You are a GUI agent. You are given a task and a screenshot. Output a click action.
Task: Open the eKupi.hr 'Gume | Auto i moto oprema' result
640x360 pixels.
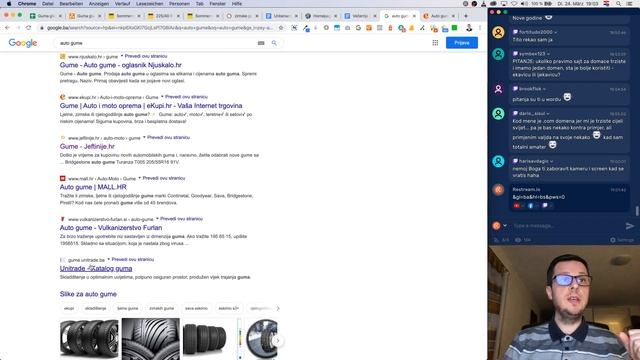(x=151, y=106)
